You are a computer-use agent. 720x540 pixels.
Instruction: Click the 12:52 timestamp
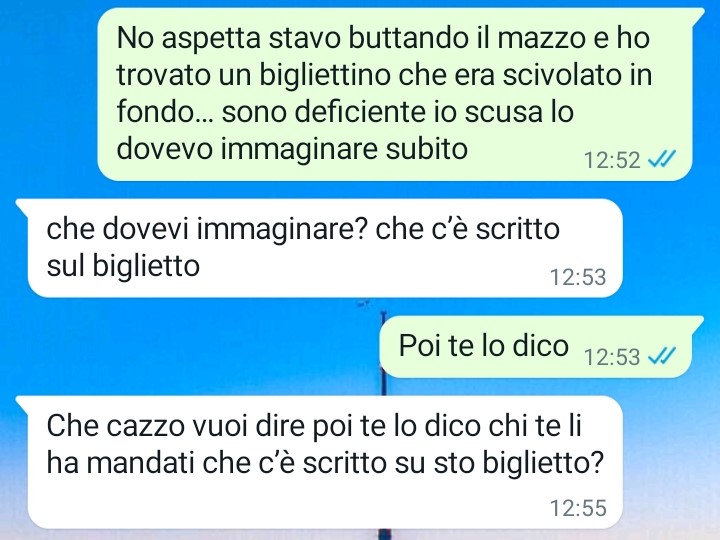[612, 160]
